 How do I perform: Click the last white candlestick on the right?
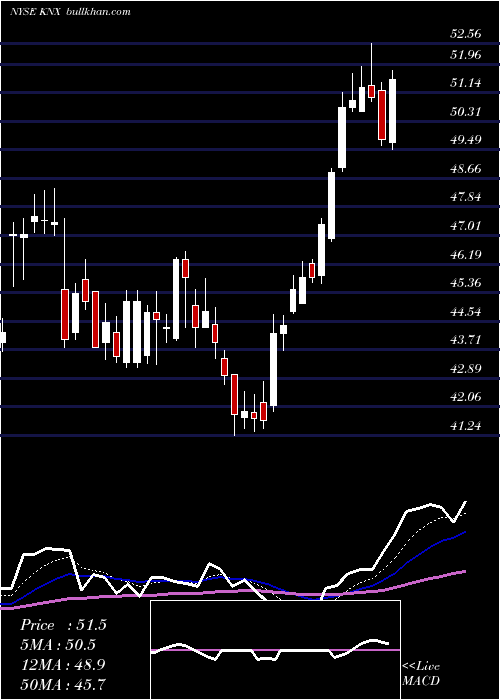coord(392,110)
